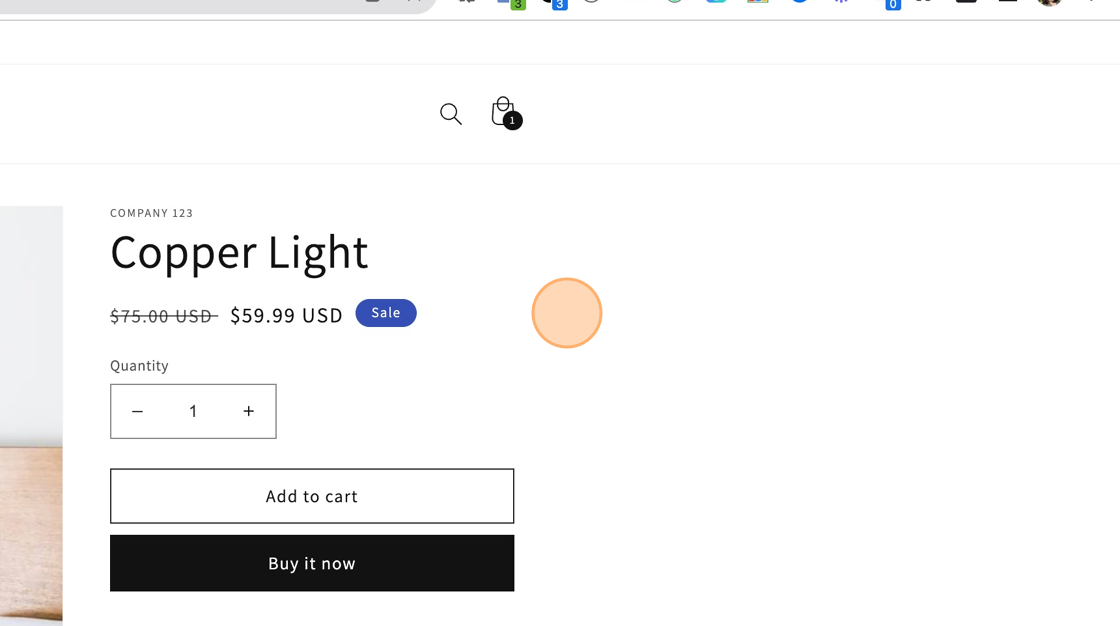Viewport: 1120px width, 626px height.
Task: Increase quantity with the plus button
Action: coord(249,412)
